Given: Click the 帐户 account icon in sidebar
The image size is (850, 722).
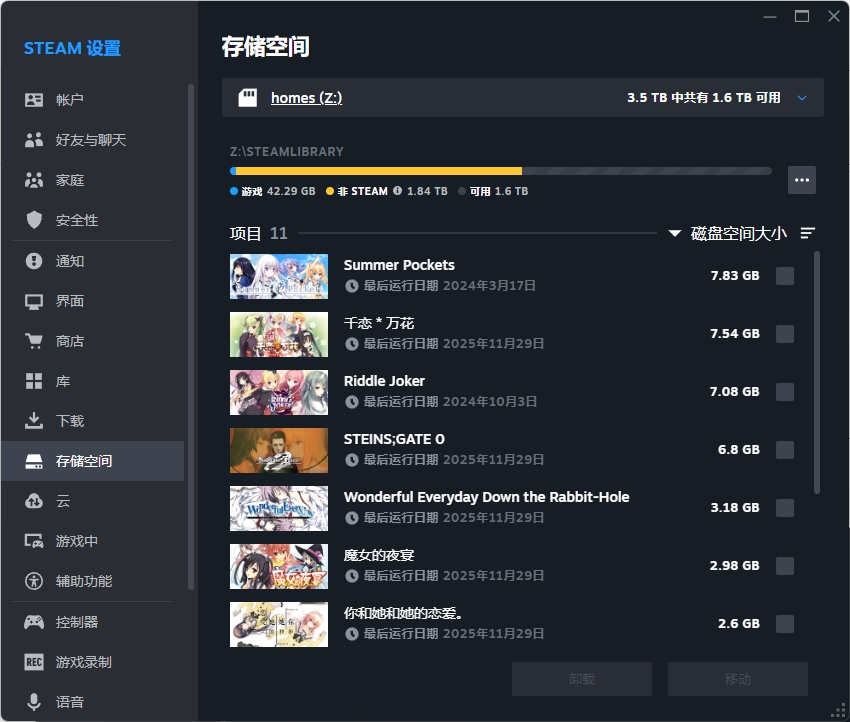Looking at the screenshot, I should (34, 100).
